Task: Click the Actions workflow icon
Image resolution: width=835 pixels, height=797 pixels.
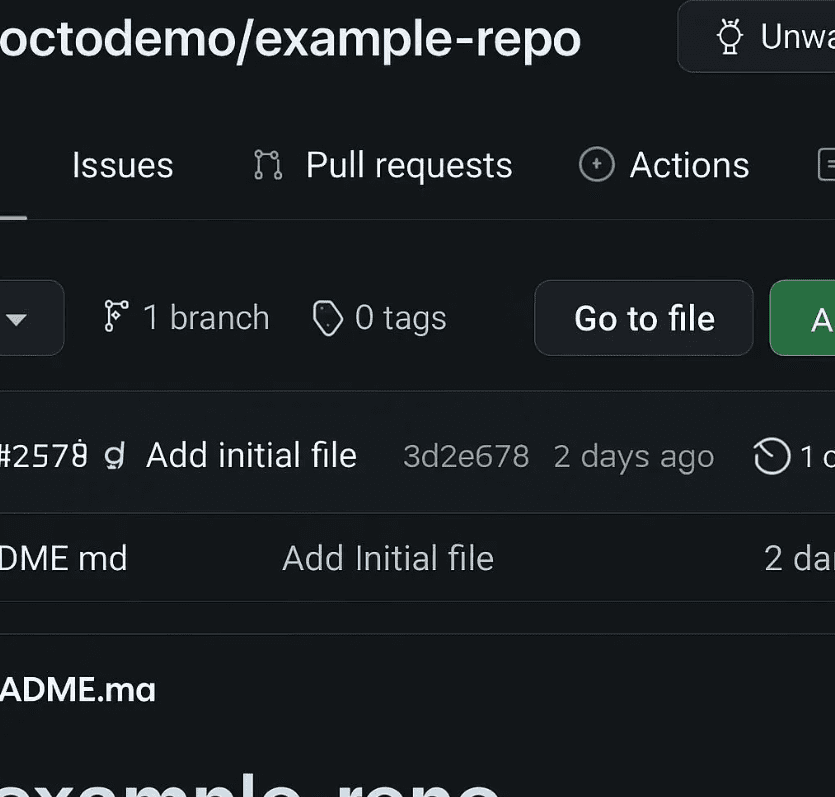Action: pos(595,164)
